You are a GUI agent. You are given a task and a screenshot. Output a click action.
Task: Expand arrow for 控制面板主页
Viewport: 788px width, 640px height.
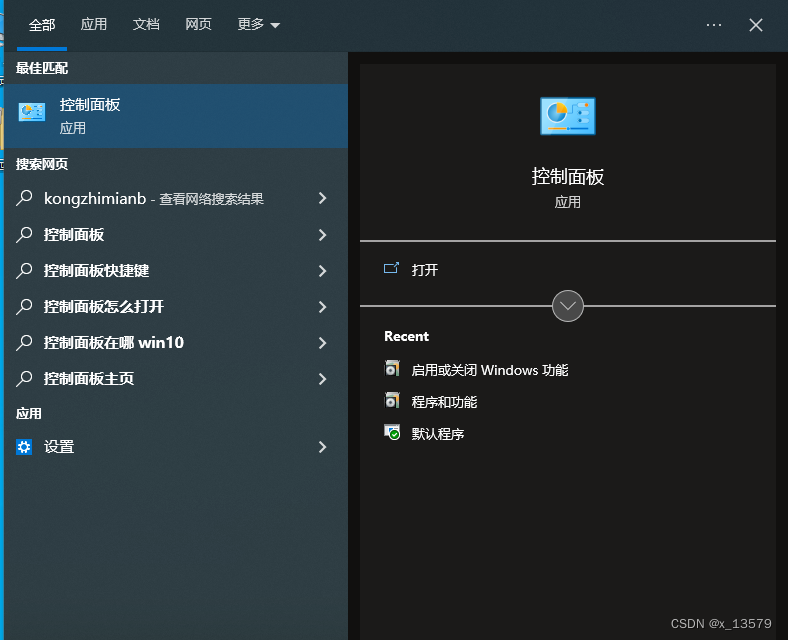click(x=323, y=379)
